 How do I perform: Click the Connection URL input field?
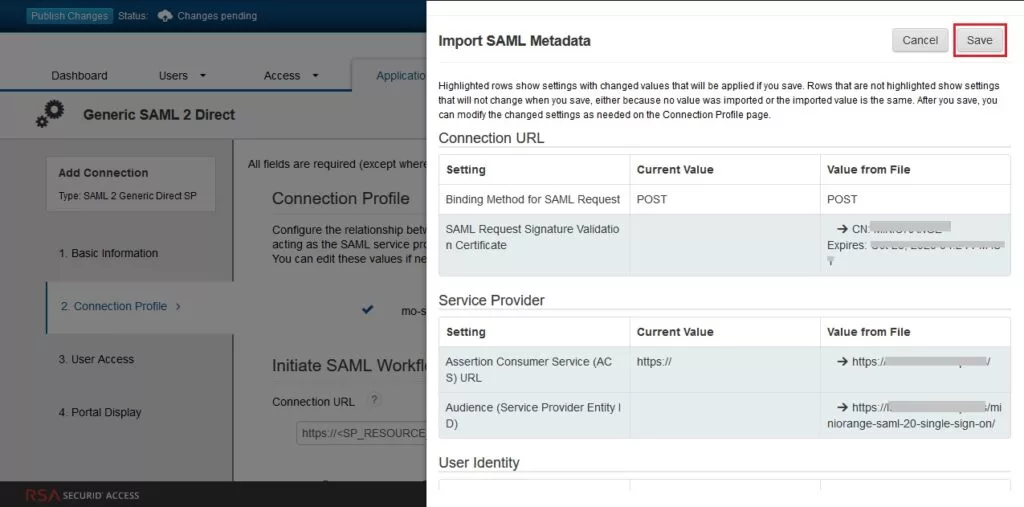pos(361,433)
